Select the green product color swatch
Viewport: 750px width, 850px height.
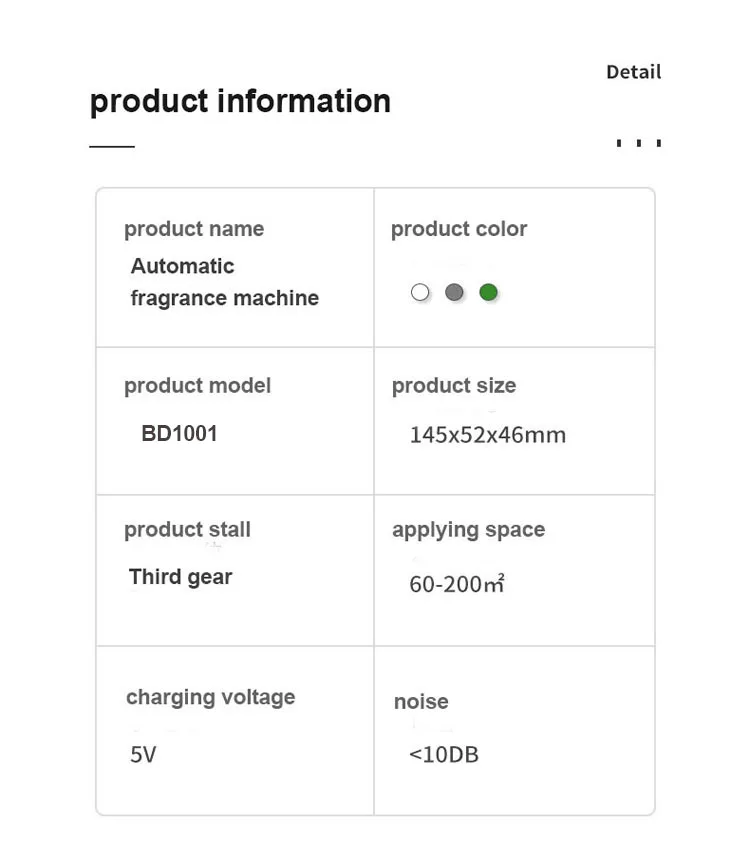[x=488, y=292]
